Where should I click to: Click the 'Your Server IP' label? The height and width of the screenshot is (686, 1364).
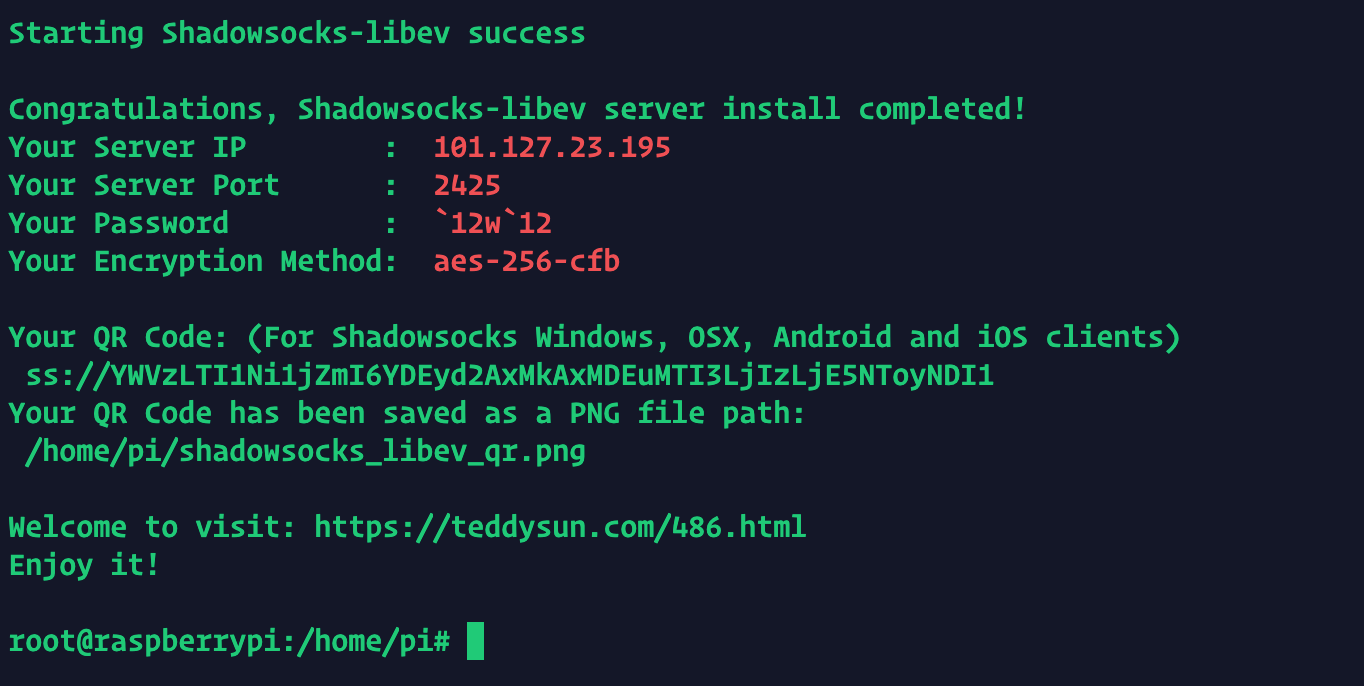(x=128, y=148)
